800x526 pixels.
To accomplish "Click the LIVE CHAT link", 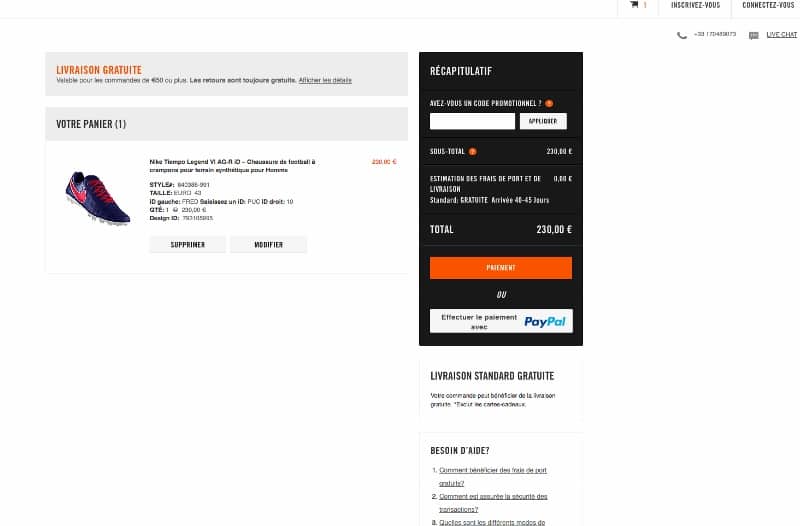I will click(782, 35).
